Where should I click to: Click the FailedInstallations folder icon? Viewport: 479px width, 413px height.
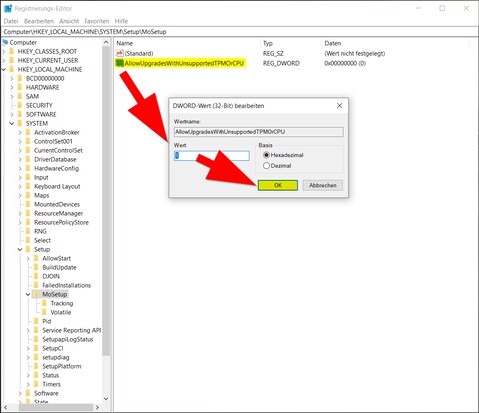pyautogui.click(x=36, y=285)
